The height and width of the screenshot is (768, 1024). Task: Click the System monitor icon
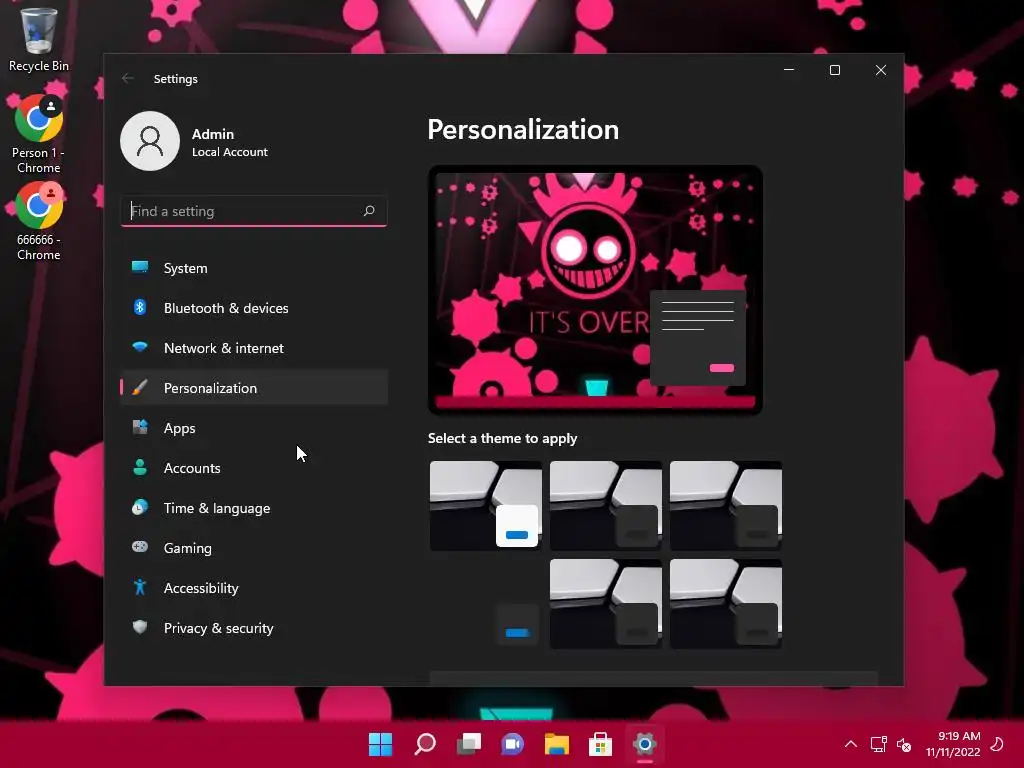pos(140,267)
